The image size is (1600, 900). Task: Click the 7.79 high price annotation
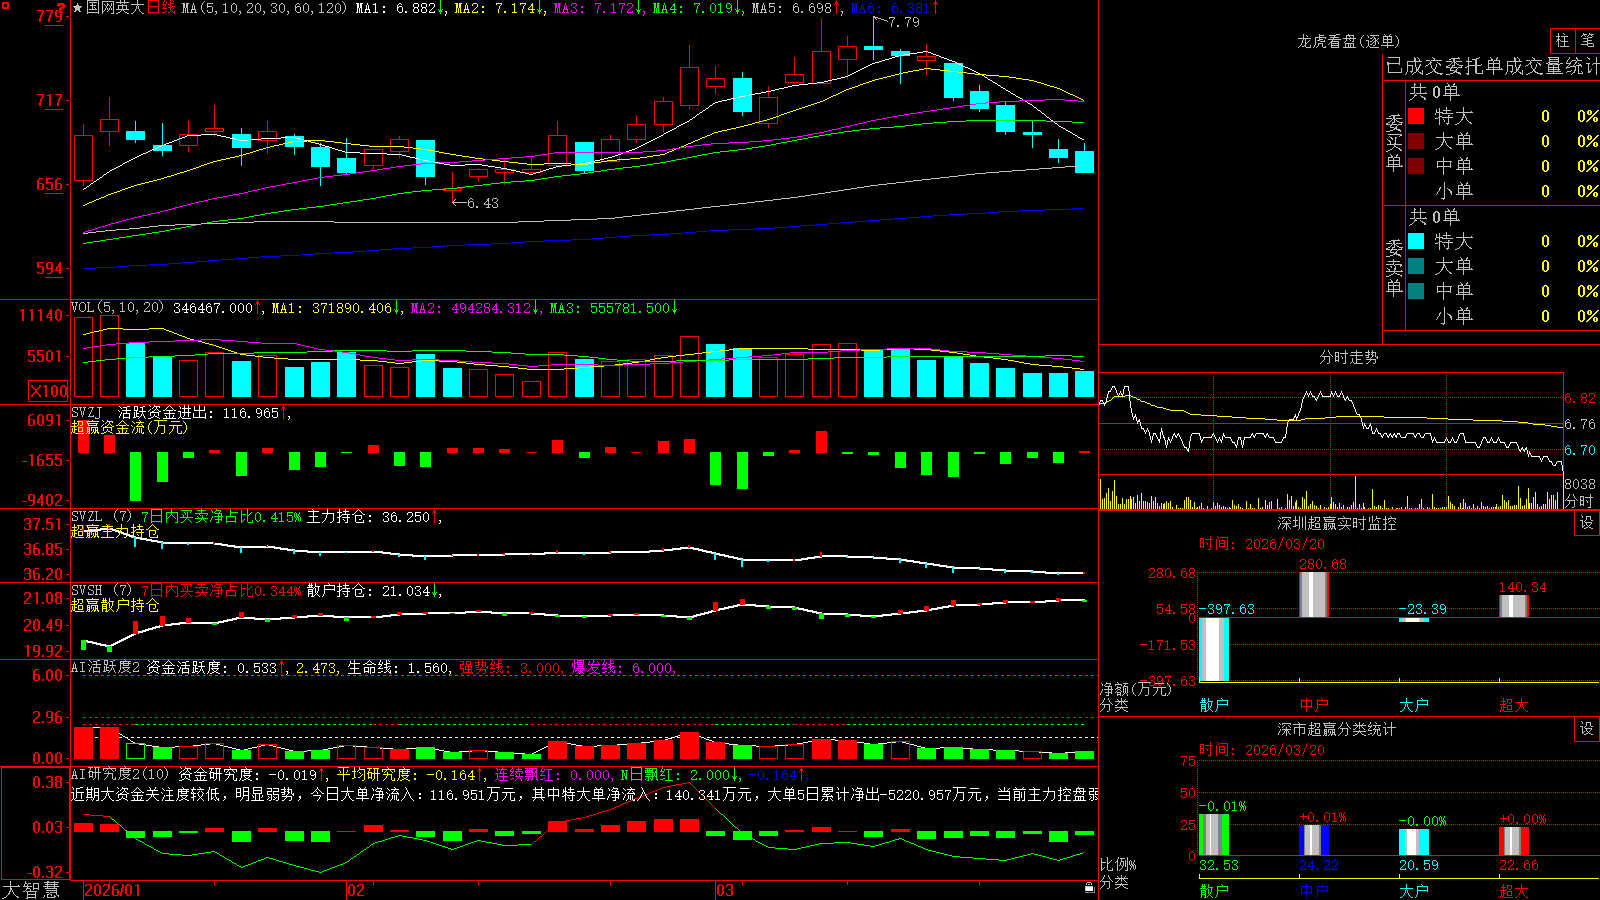coord(903,21)
